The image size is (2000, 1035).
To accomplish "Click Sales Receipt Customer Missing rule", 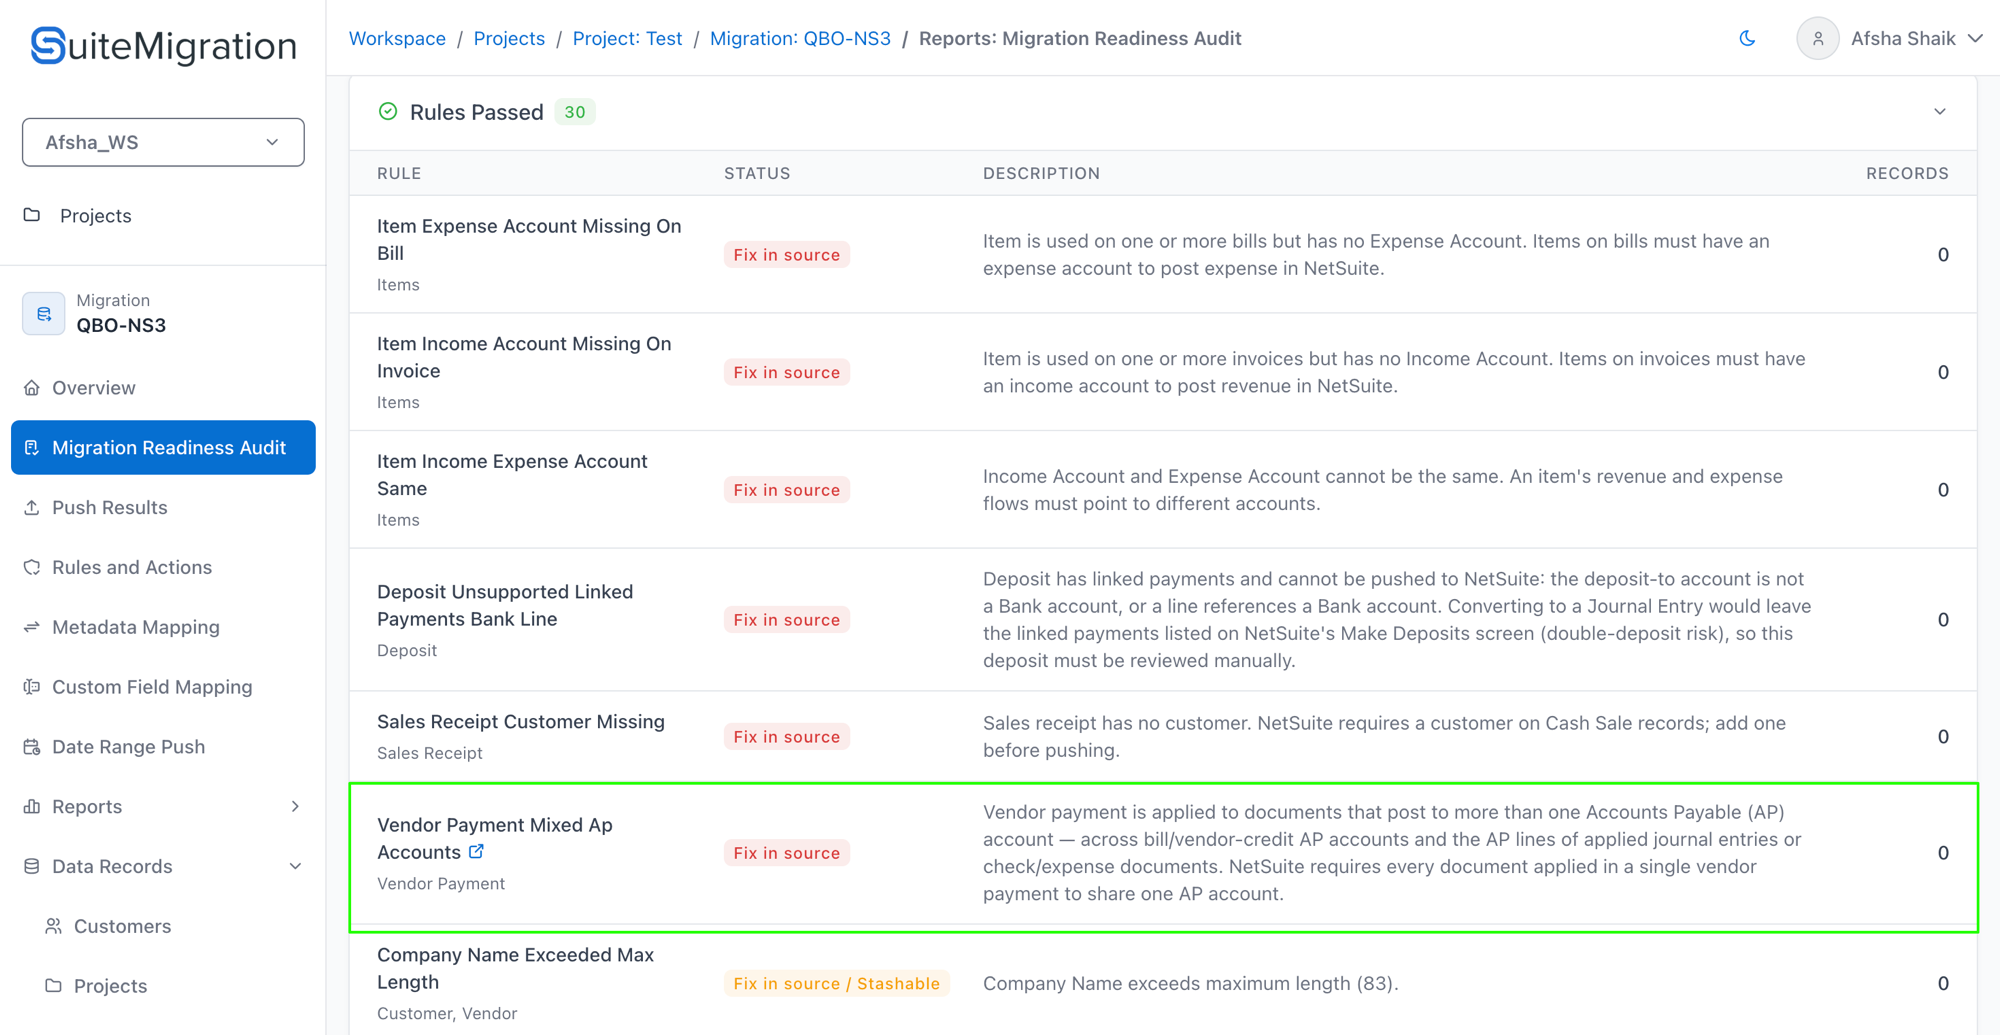I will (x=521, y=722).
